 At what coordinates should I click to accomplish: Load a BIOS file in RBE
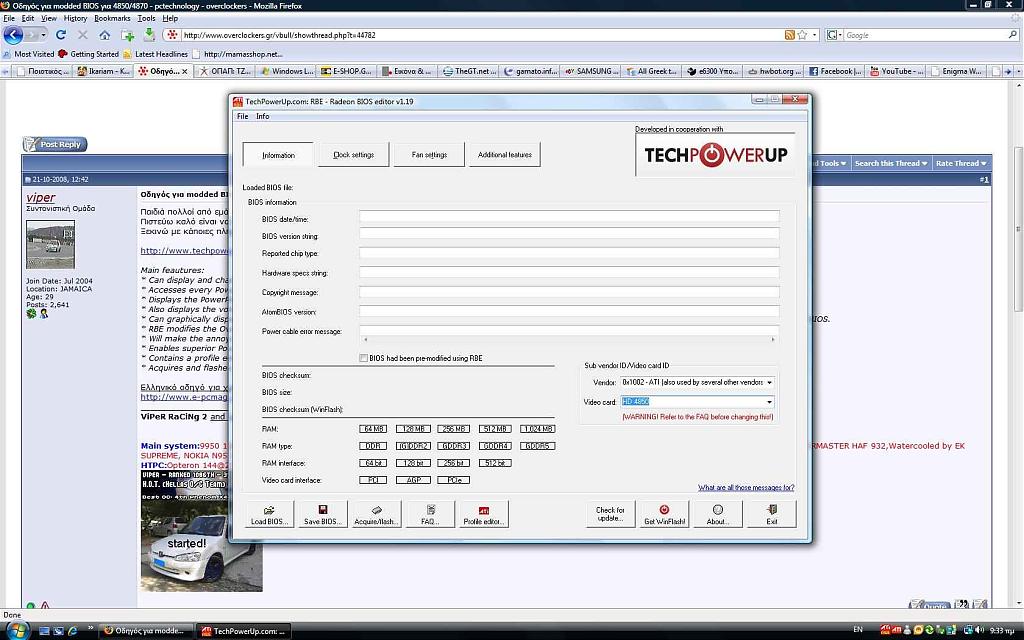269,515
